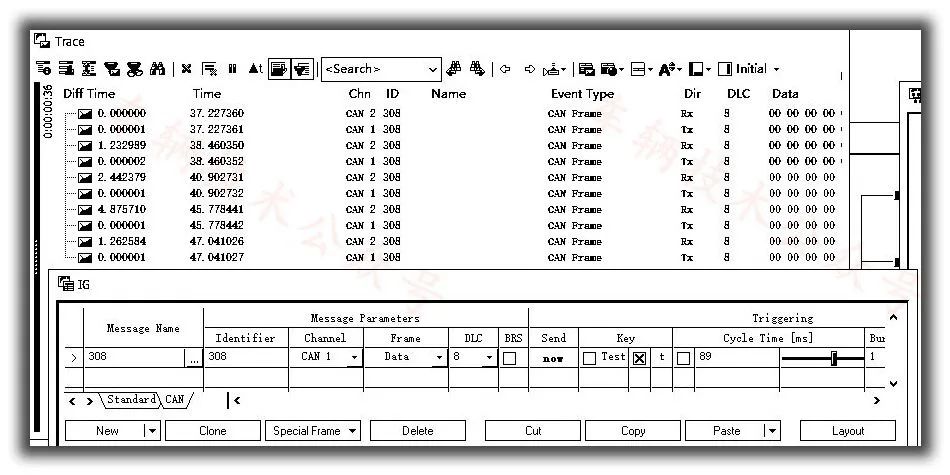Click the Cut button

(x=533, y=431)
